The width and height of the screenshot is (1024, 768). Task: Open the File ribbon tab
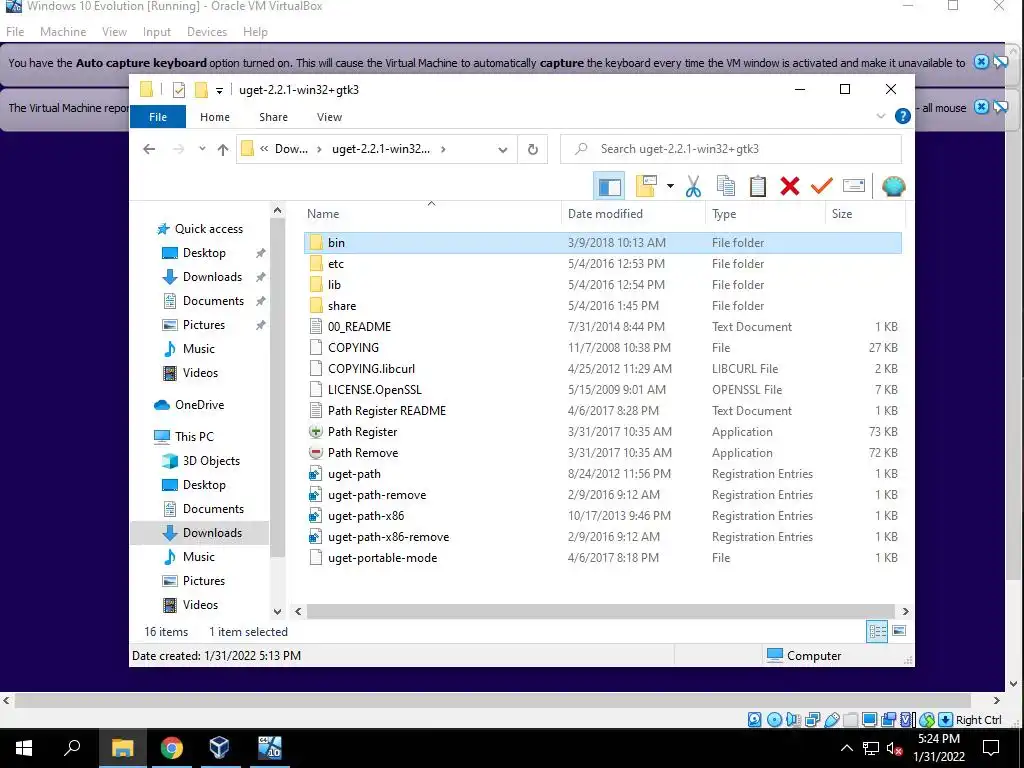[x=158, y=117]
